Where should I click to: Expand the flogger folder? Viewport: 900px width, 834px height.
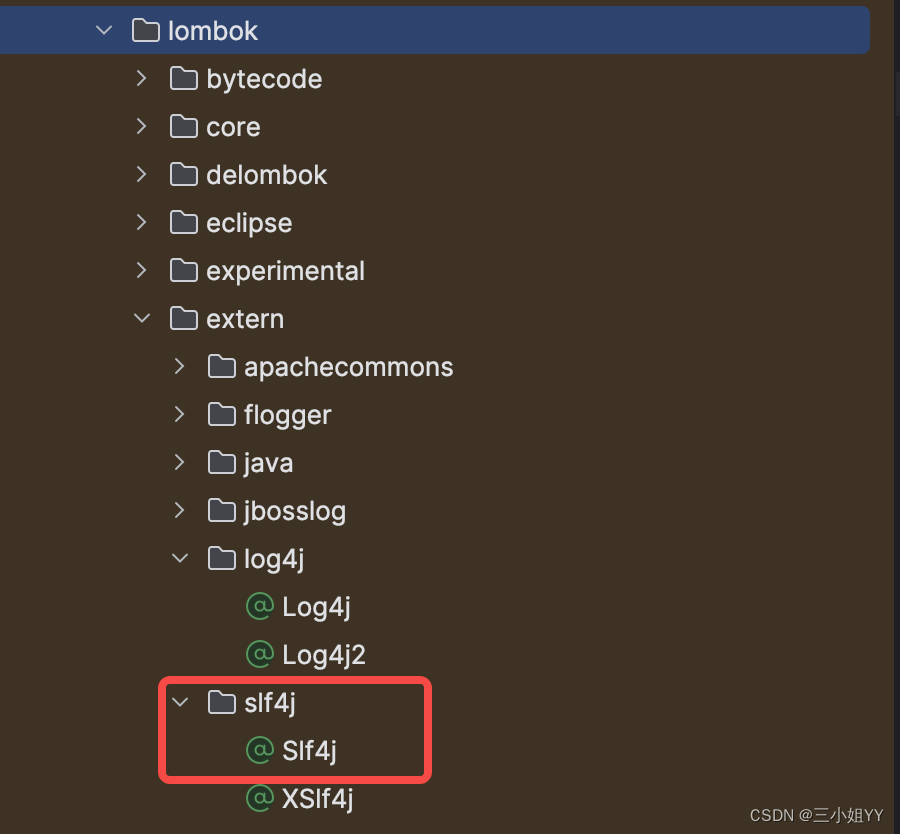(180, 414)
